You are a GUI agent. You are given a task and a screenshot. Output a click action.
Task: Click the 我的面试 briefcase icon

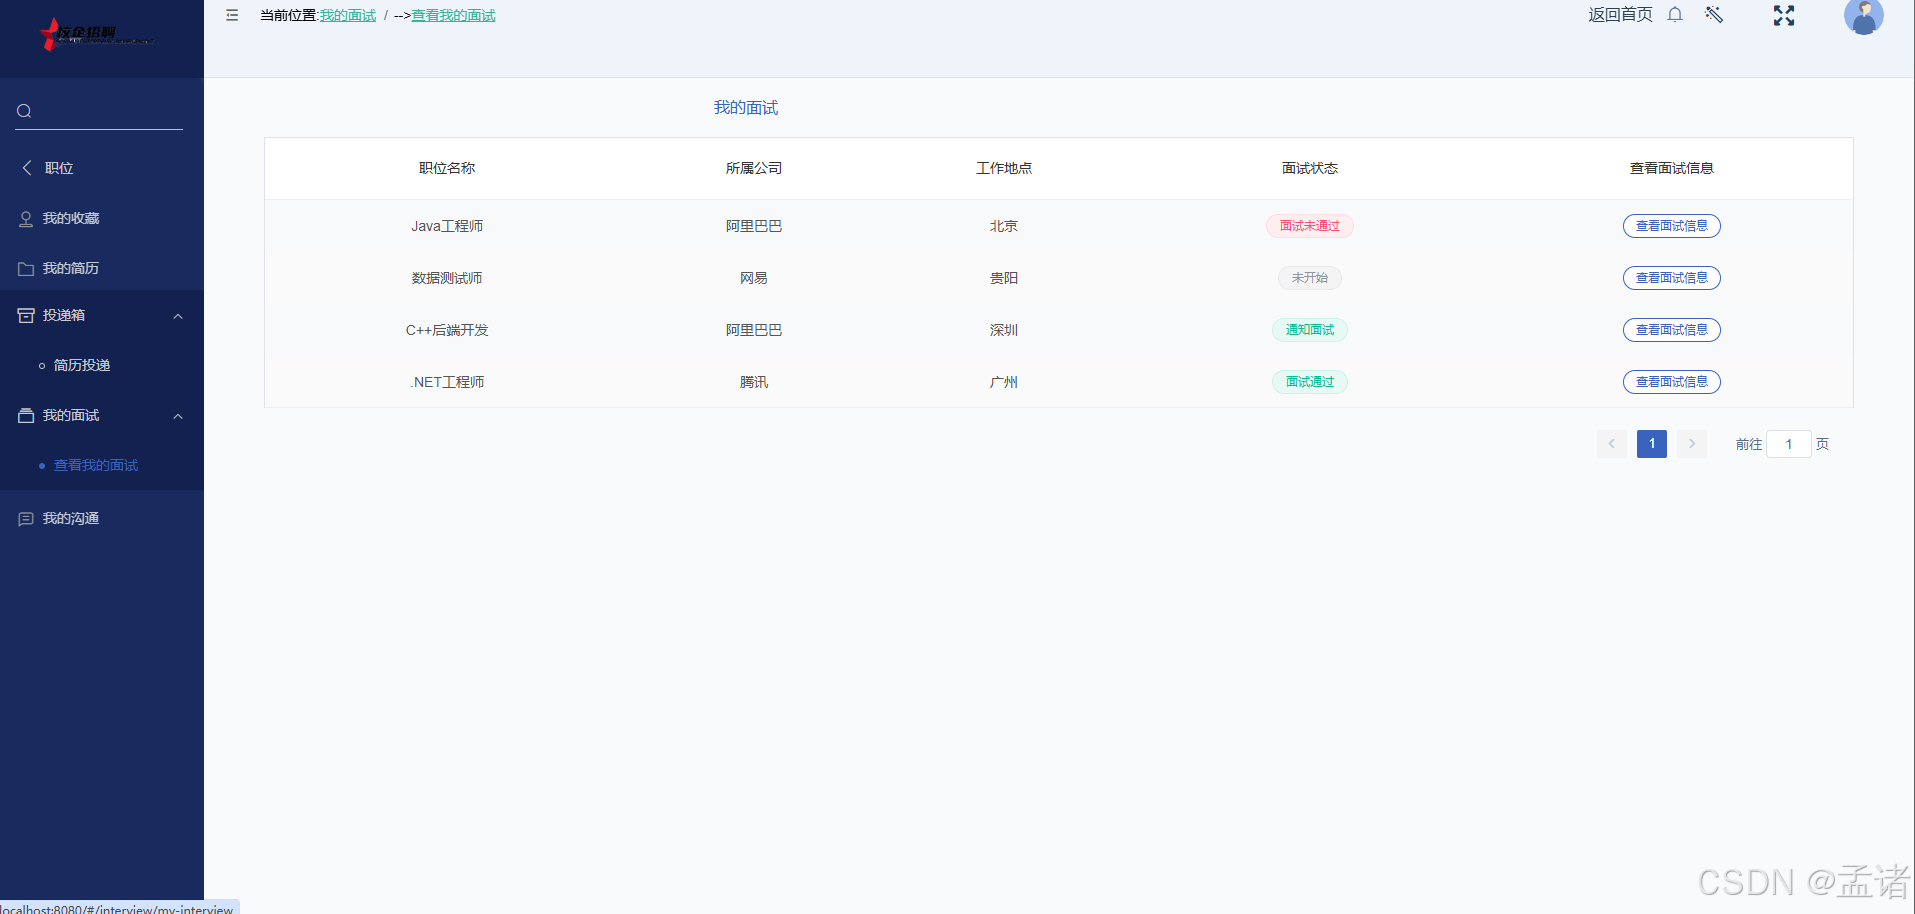pos(26,415)
